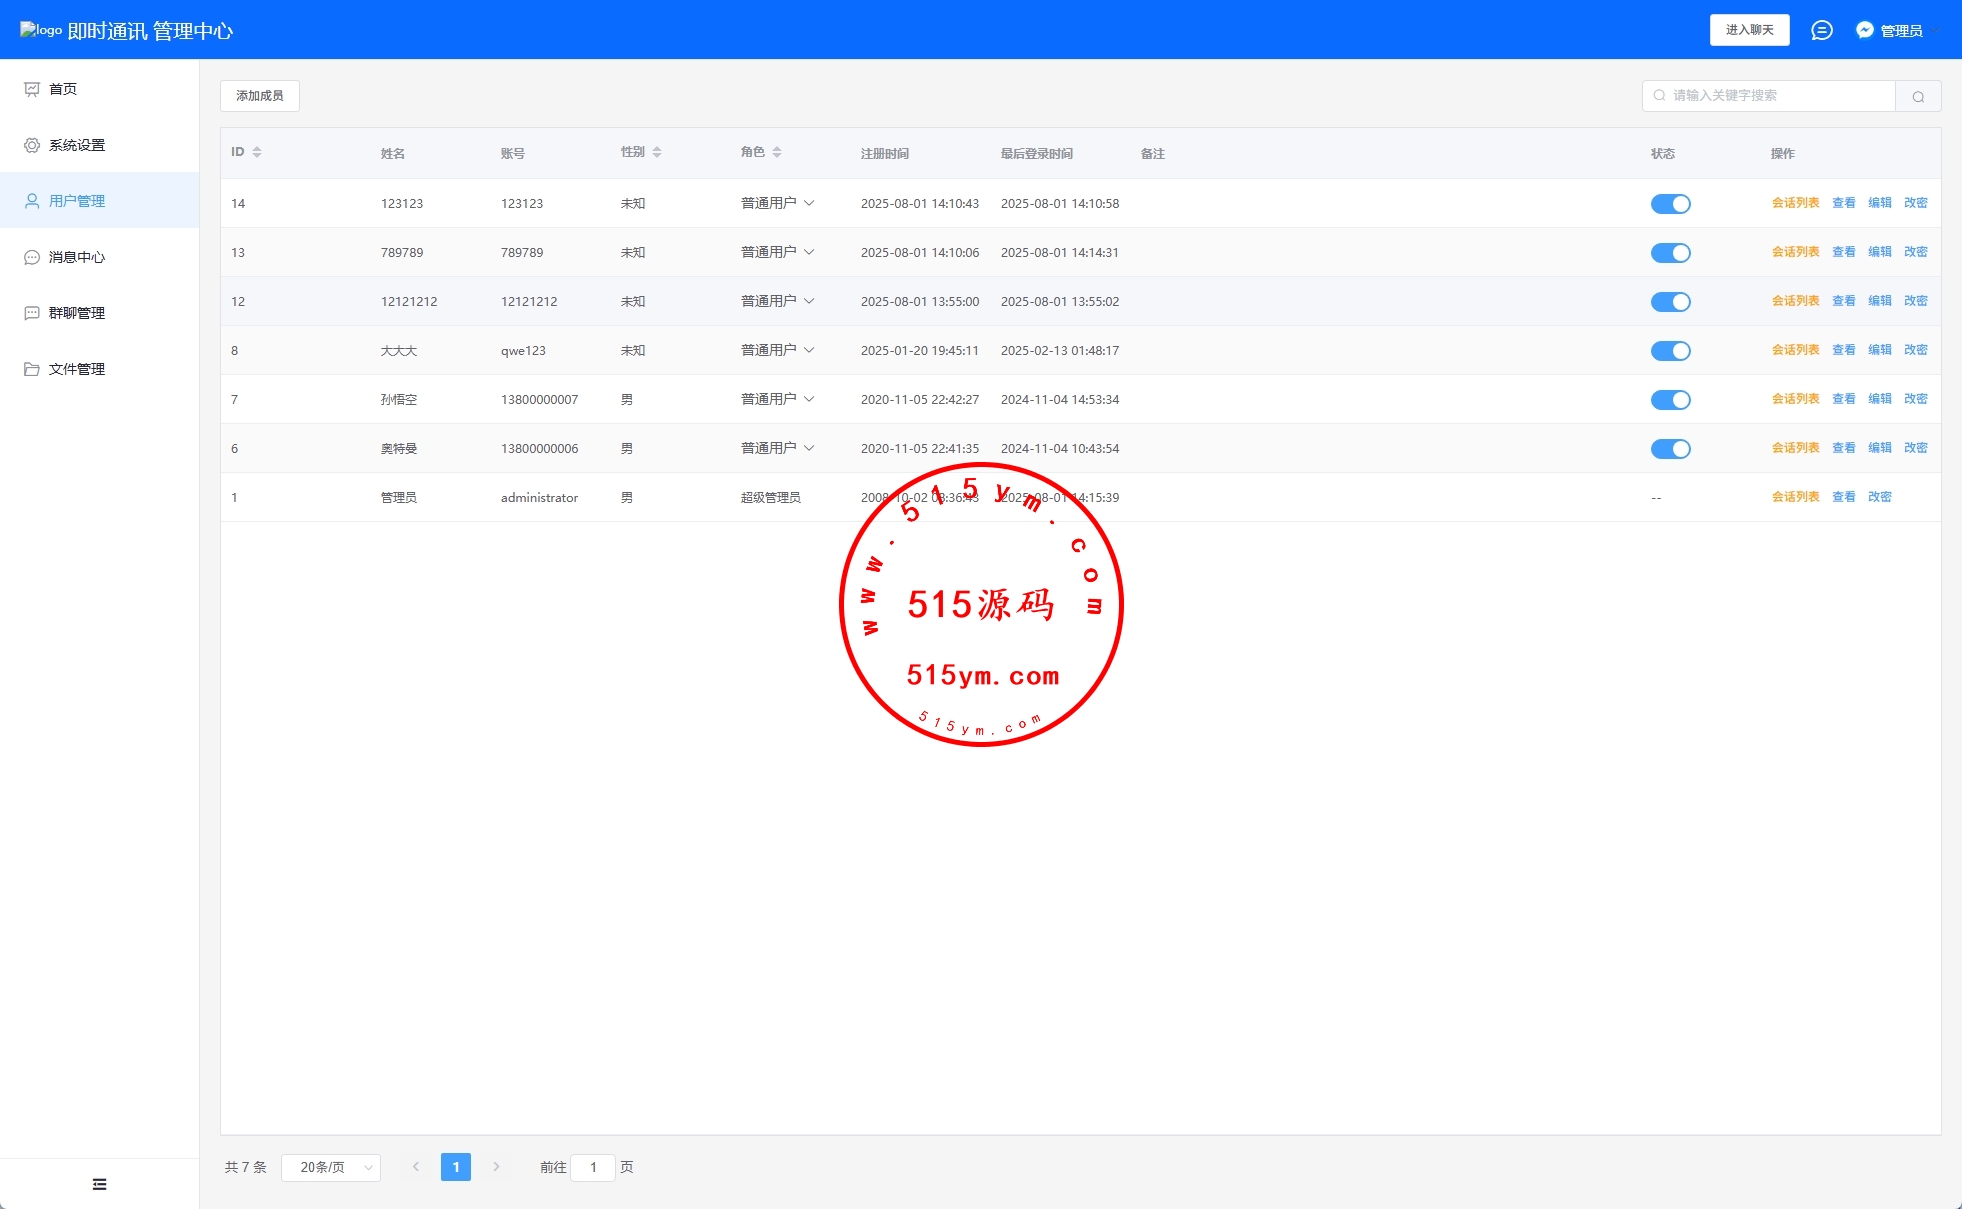Open the message bubble icon in header
1962x1209 pixels.
point(1822,30)
